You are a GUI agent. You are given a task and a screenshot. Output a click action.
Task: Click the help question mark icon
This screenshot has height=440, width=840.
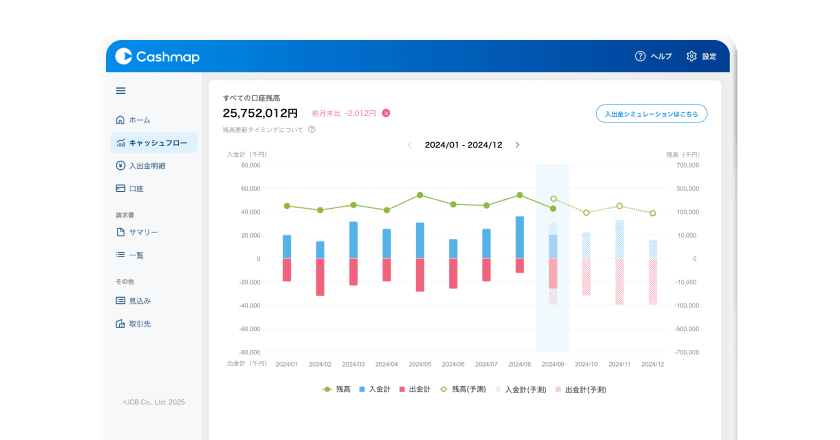640,56
